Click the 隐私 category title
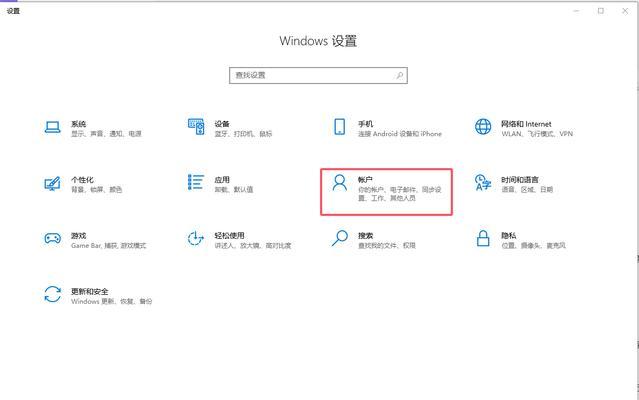 509,235
